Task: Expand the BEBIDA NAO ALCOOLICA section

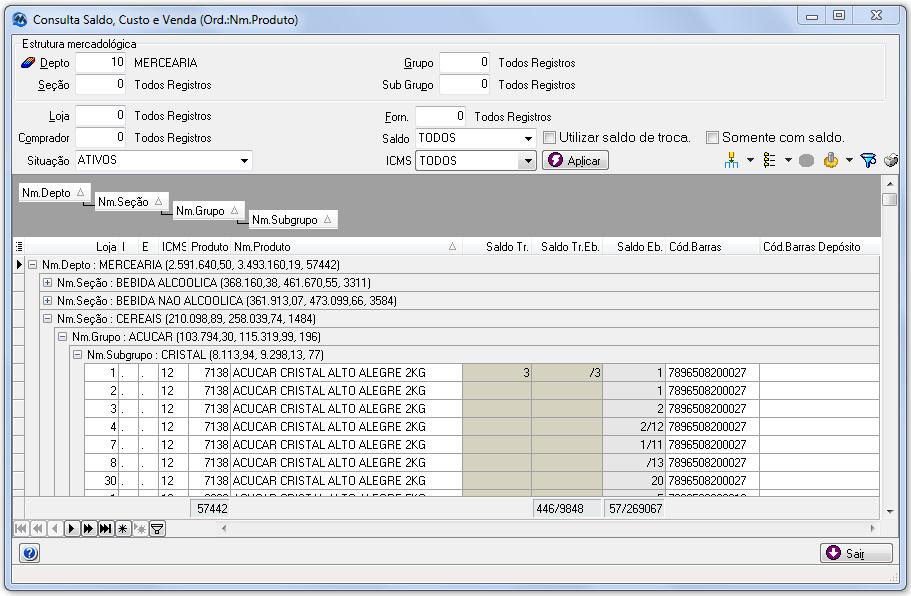Action: click(48, 301)
